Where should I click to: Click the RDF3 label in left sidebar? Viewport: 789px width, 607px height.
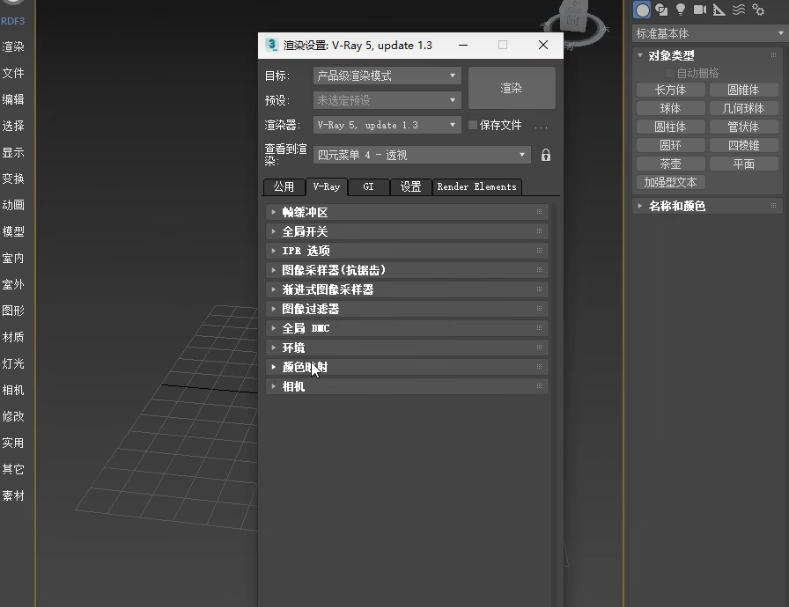click(x=13, y=21)
